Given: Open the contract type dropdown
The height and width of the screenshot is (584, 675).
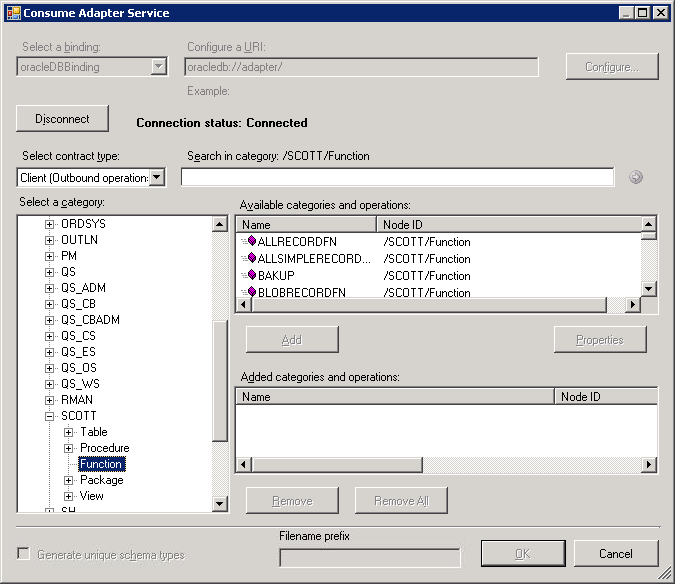Looking at the screenshot, I should click(x=157, y=177).
